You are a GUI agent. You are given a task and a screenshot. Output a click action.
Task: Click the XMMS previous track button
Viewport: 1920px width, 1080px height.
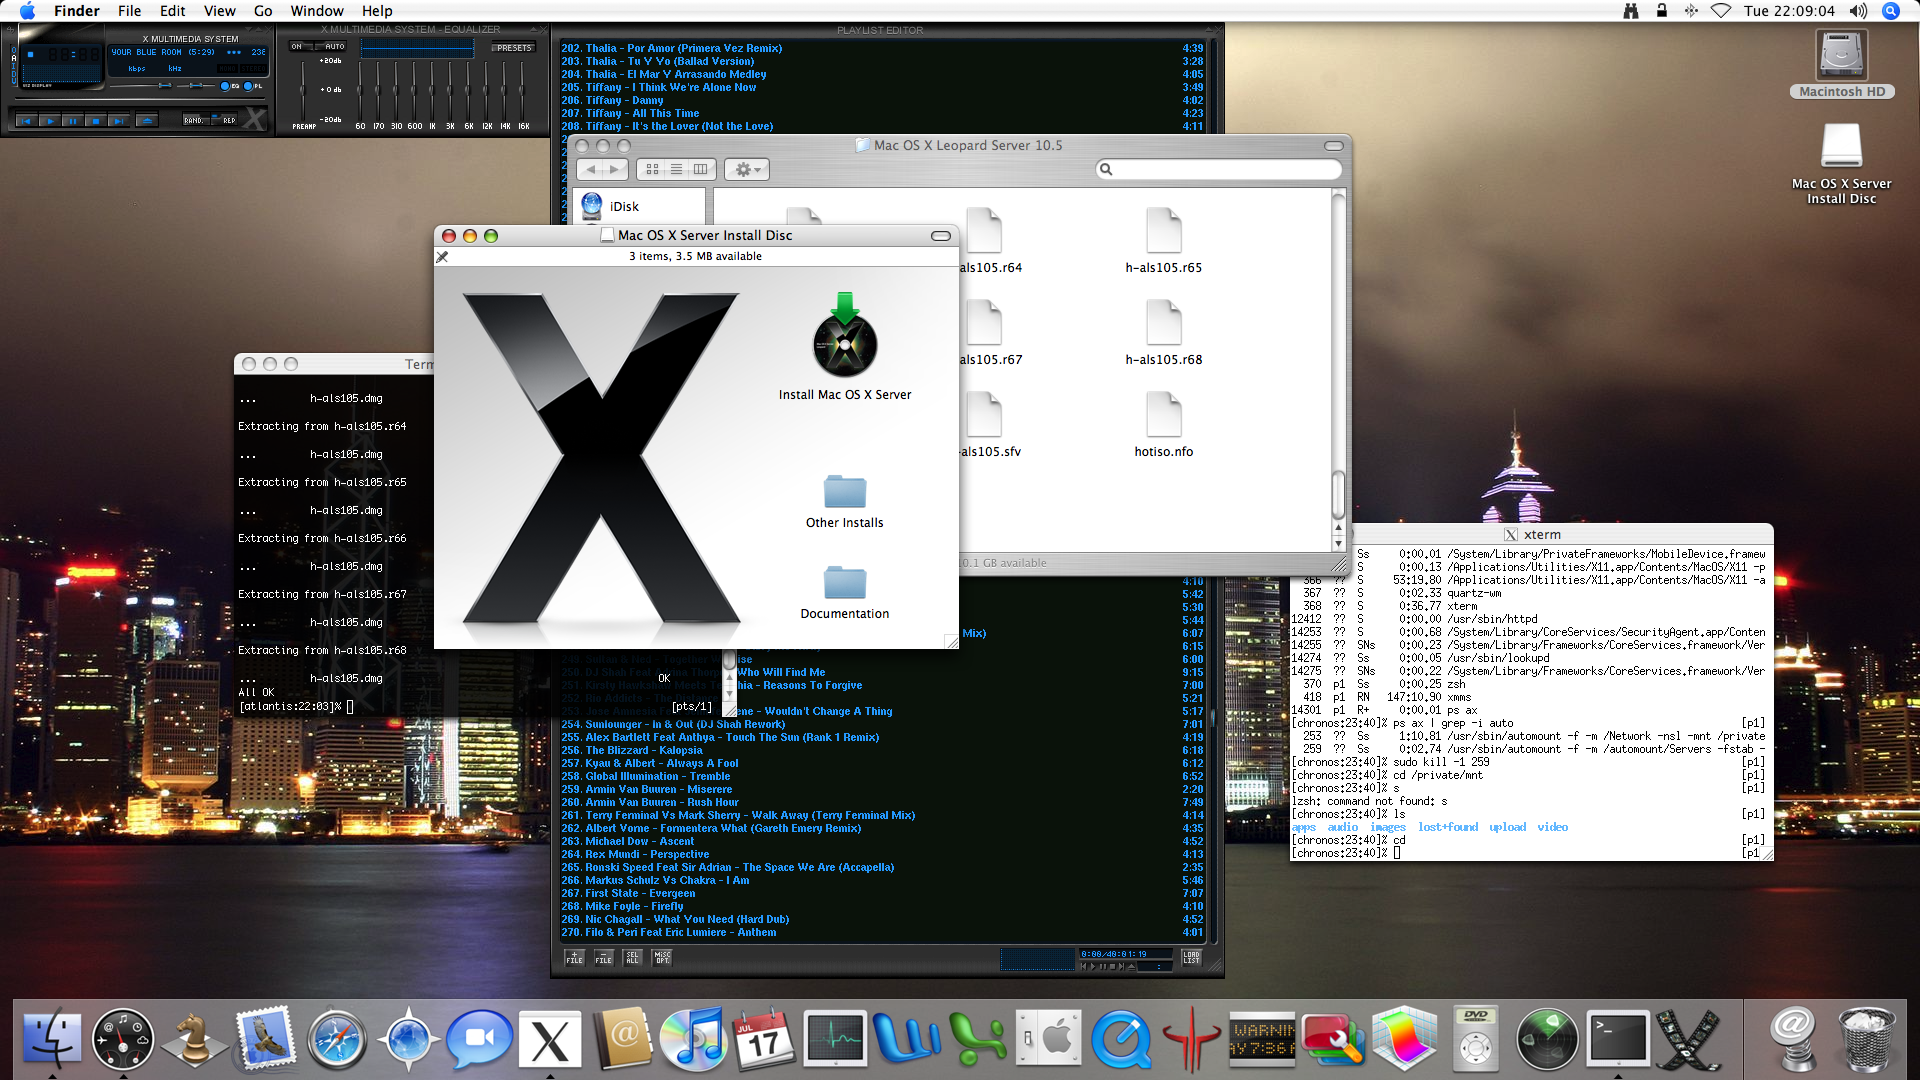26,121
